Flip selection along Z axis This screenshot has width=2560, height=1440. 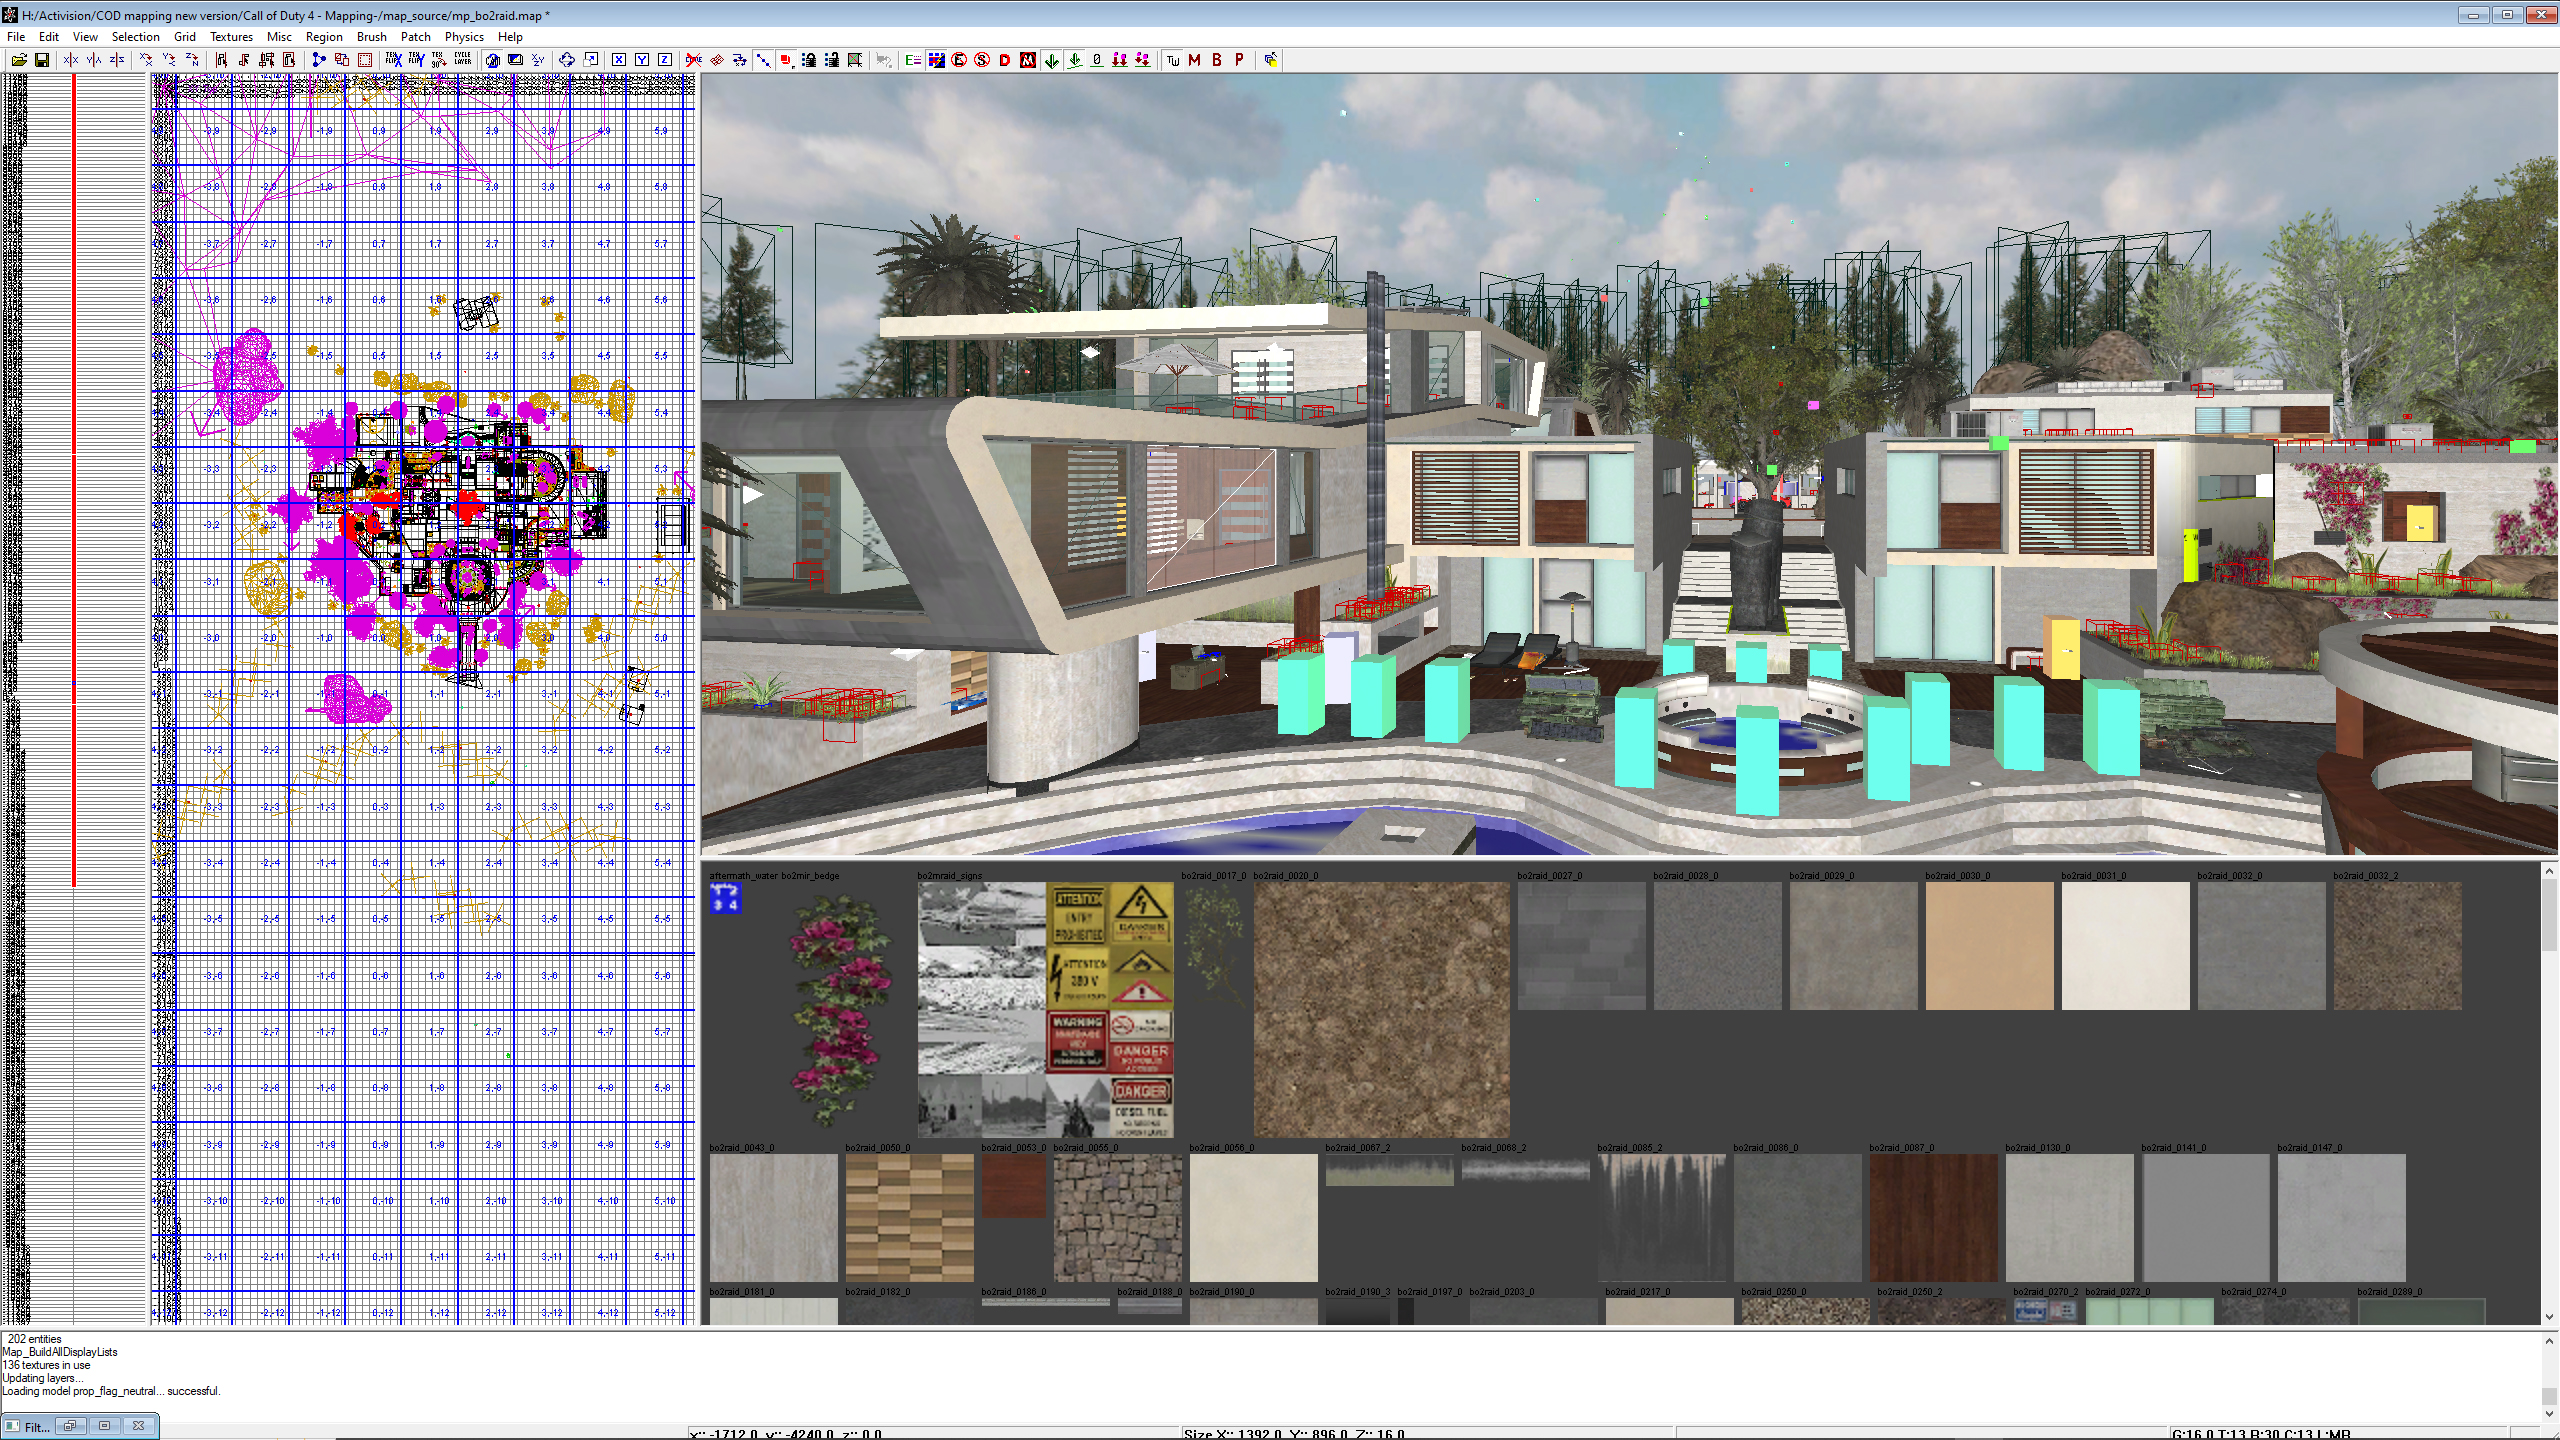pos(117,60)
